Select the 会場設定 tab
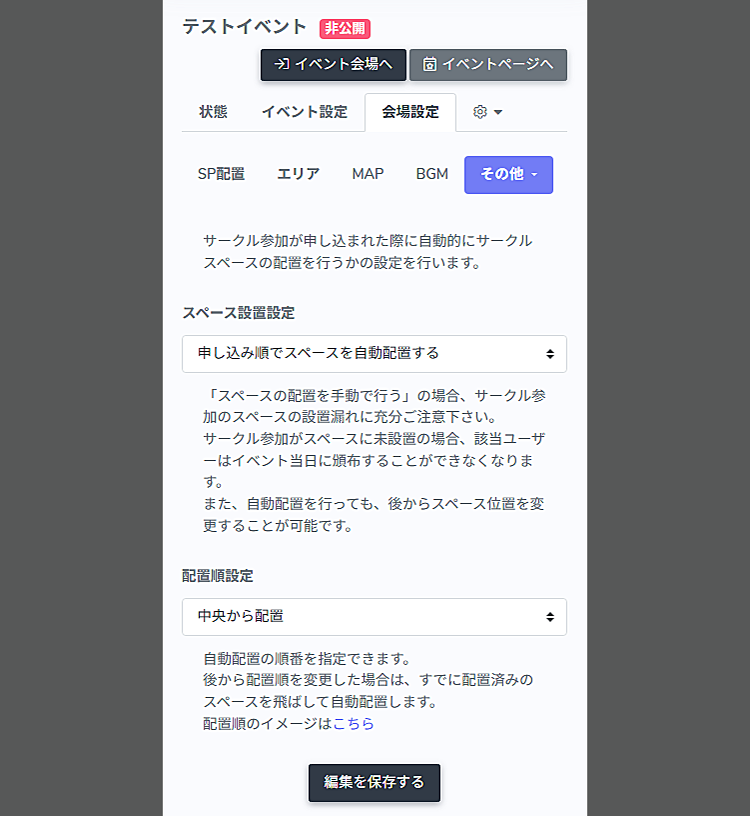Viewport: 750px width, 816px height. pos(410,112)
